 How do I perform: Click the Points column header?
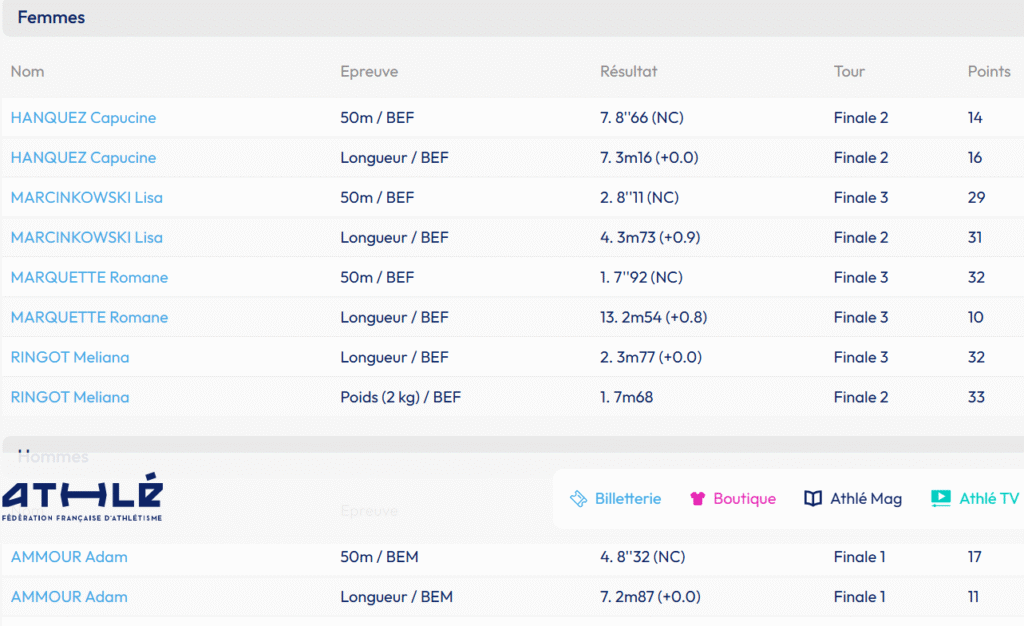pos(989,72)
